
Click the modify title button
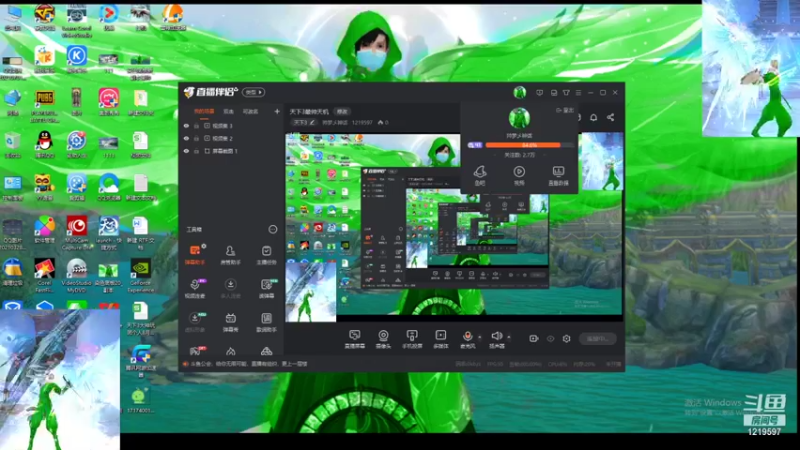341,111
